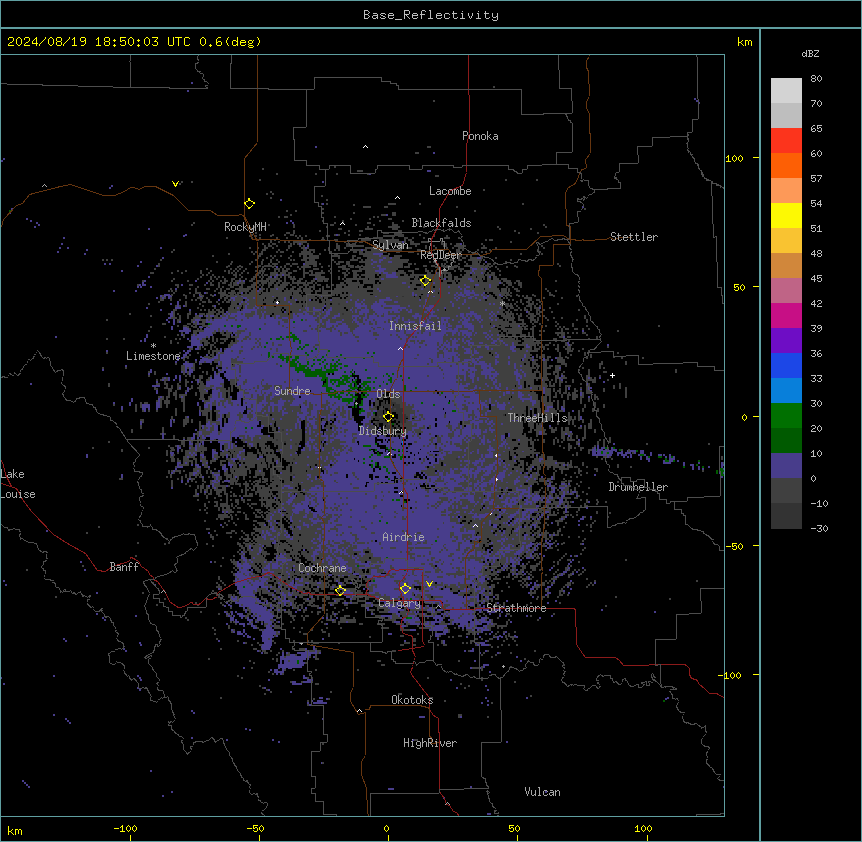The width and height of the screenshot is (862, 842).
Task: Click the 80 value on dBZ legend
Action: coord(816,79)
